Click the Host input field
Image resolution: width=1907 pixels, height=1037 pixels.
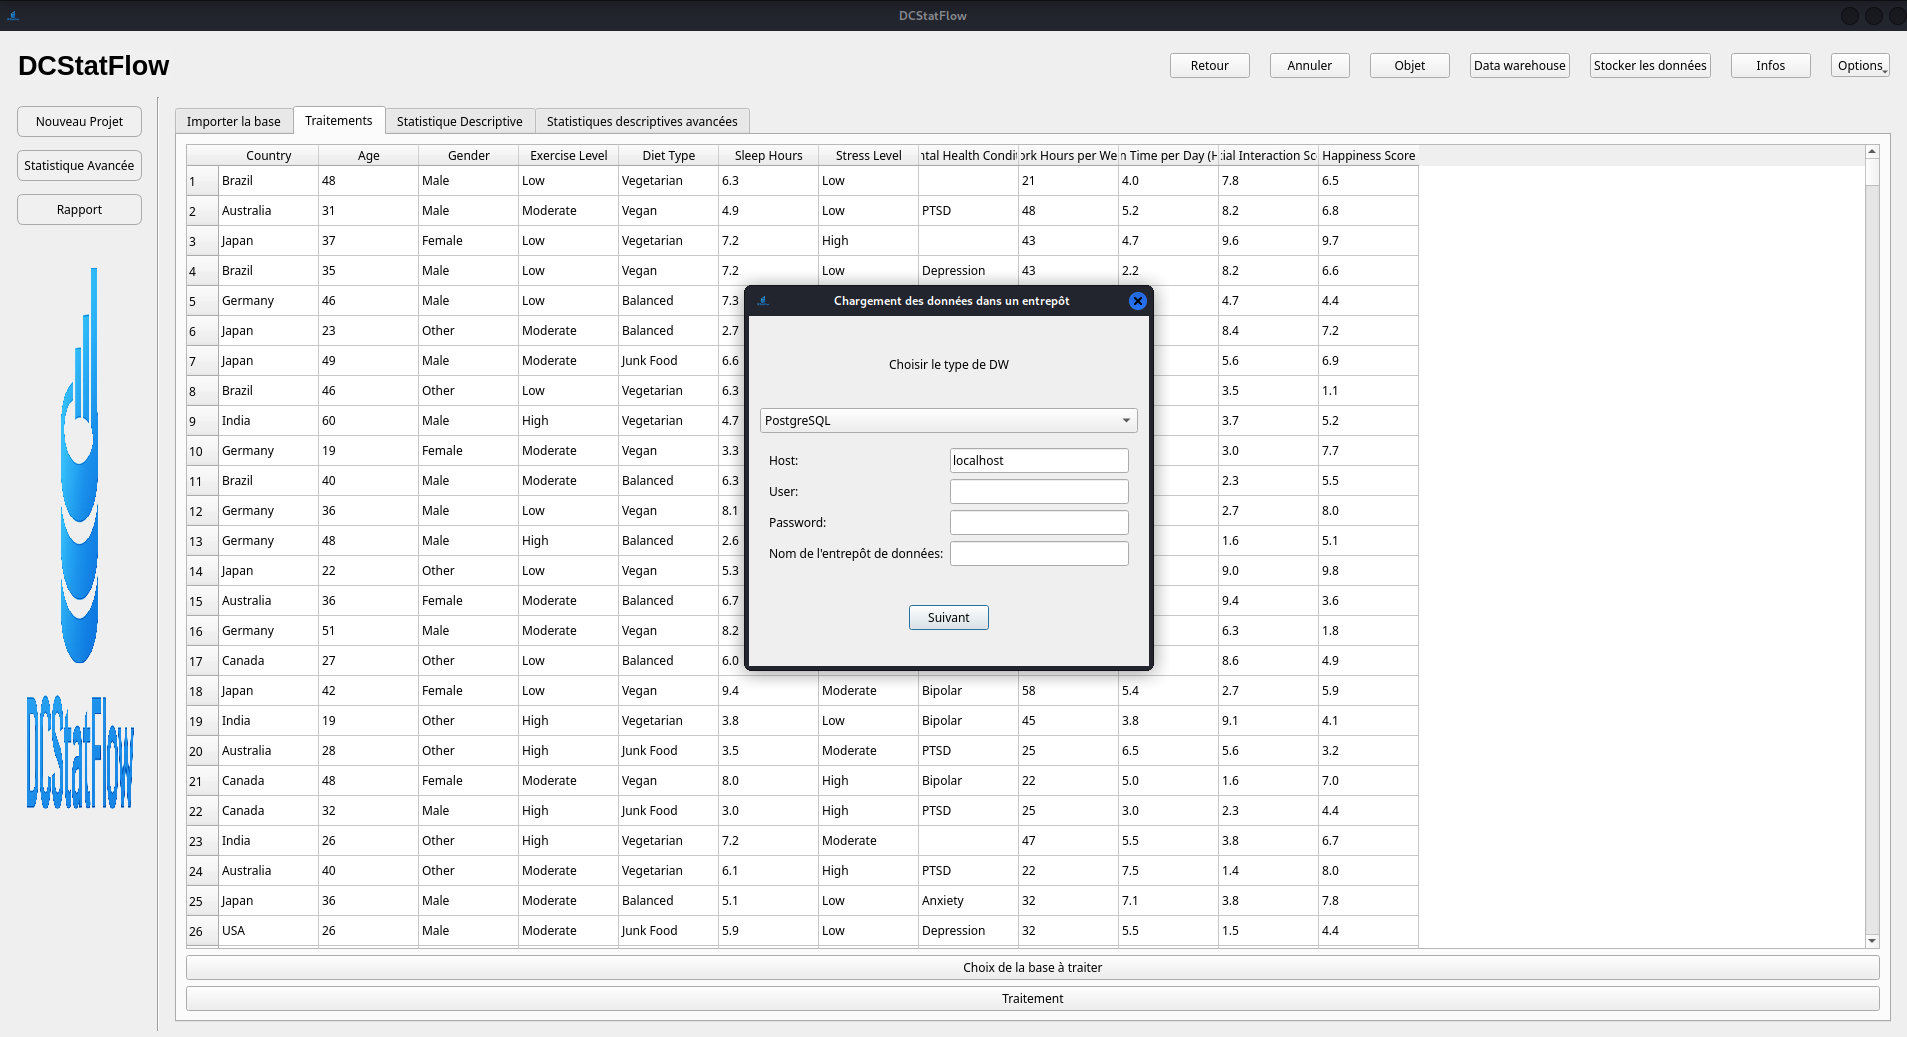1038,461
